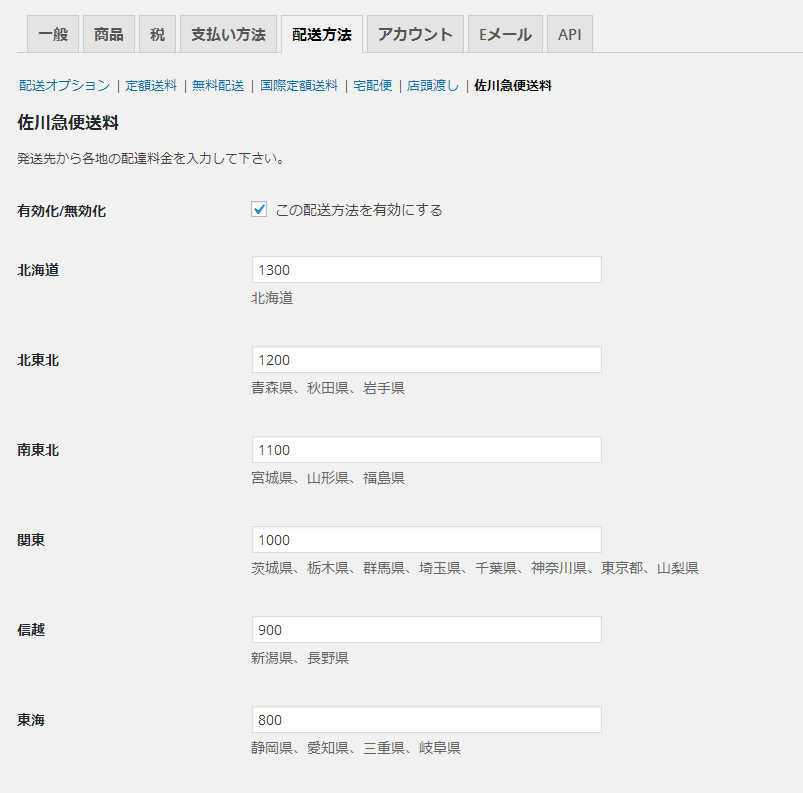Click the 関東 row label

pyautogui.click(x=31, y=540)
